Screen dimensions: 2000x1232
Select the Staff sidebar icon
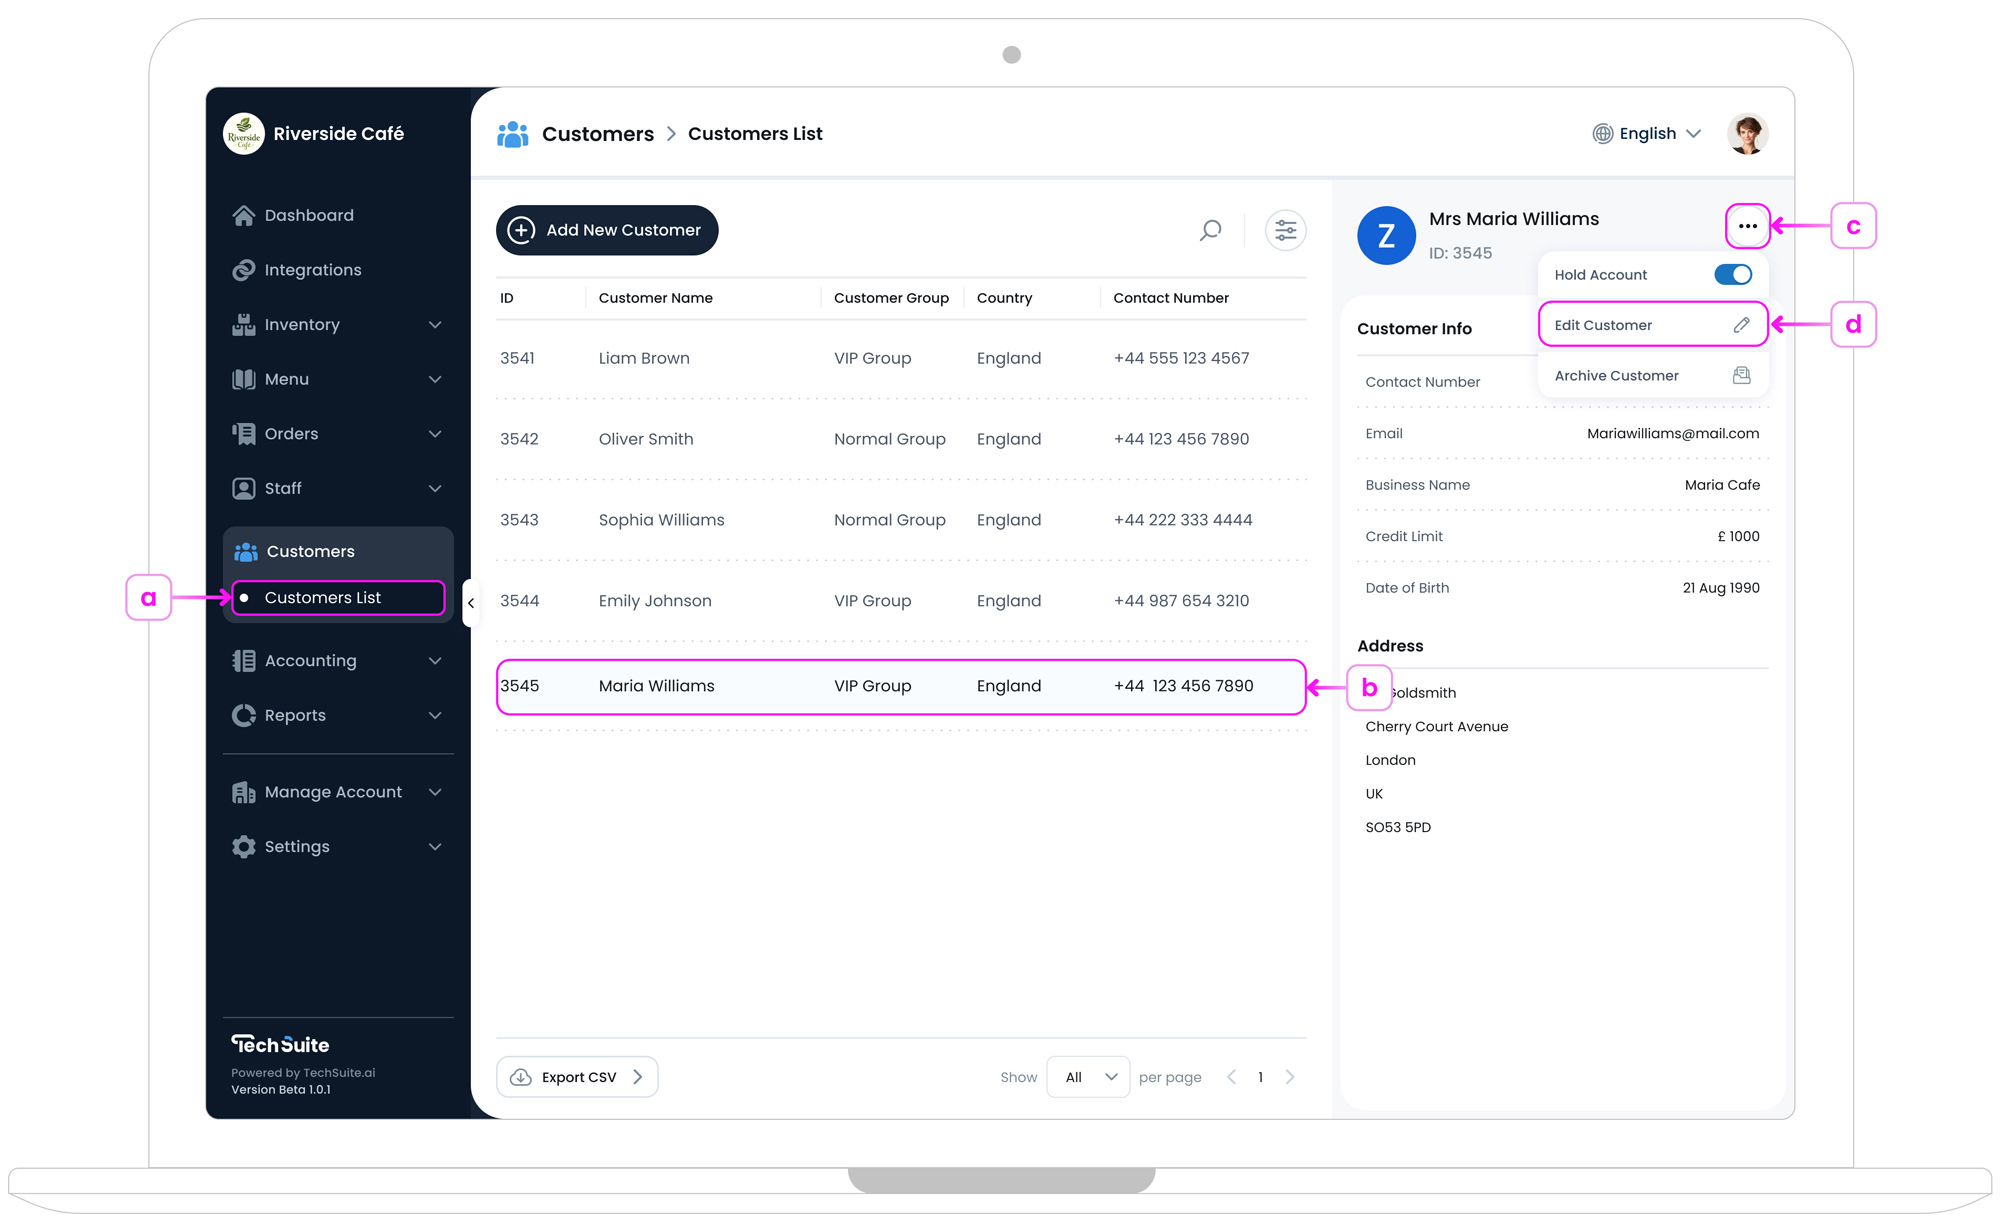243,488
